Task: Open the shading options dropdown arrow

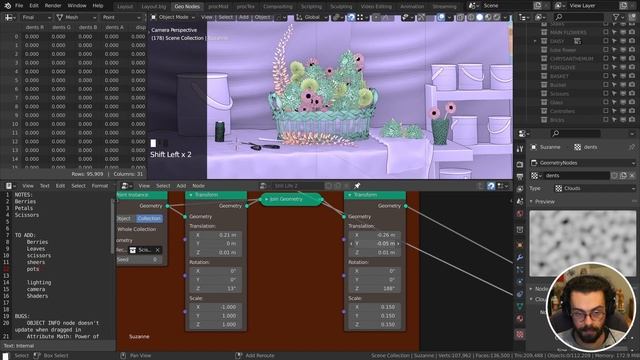Action: (505, 17)
